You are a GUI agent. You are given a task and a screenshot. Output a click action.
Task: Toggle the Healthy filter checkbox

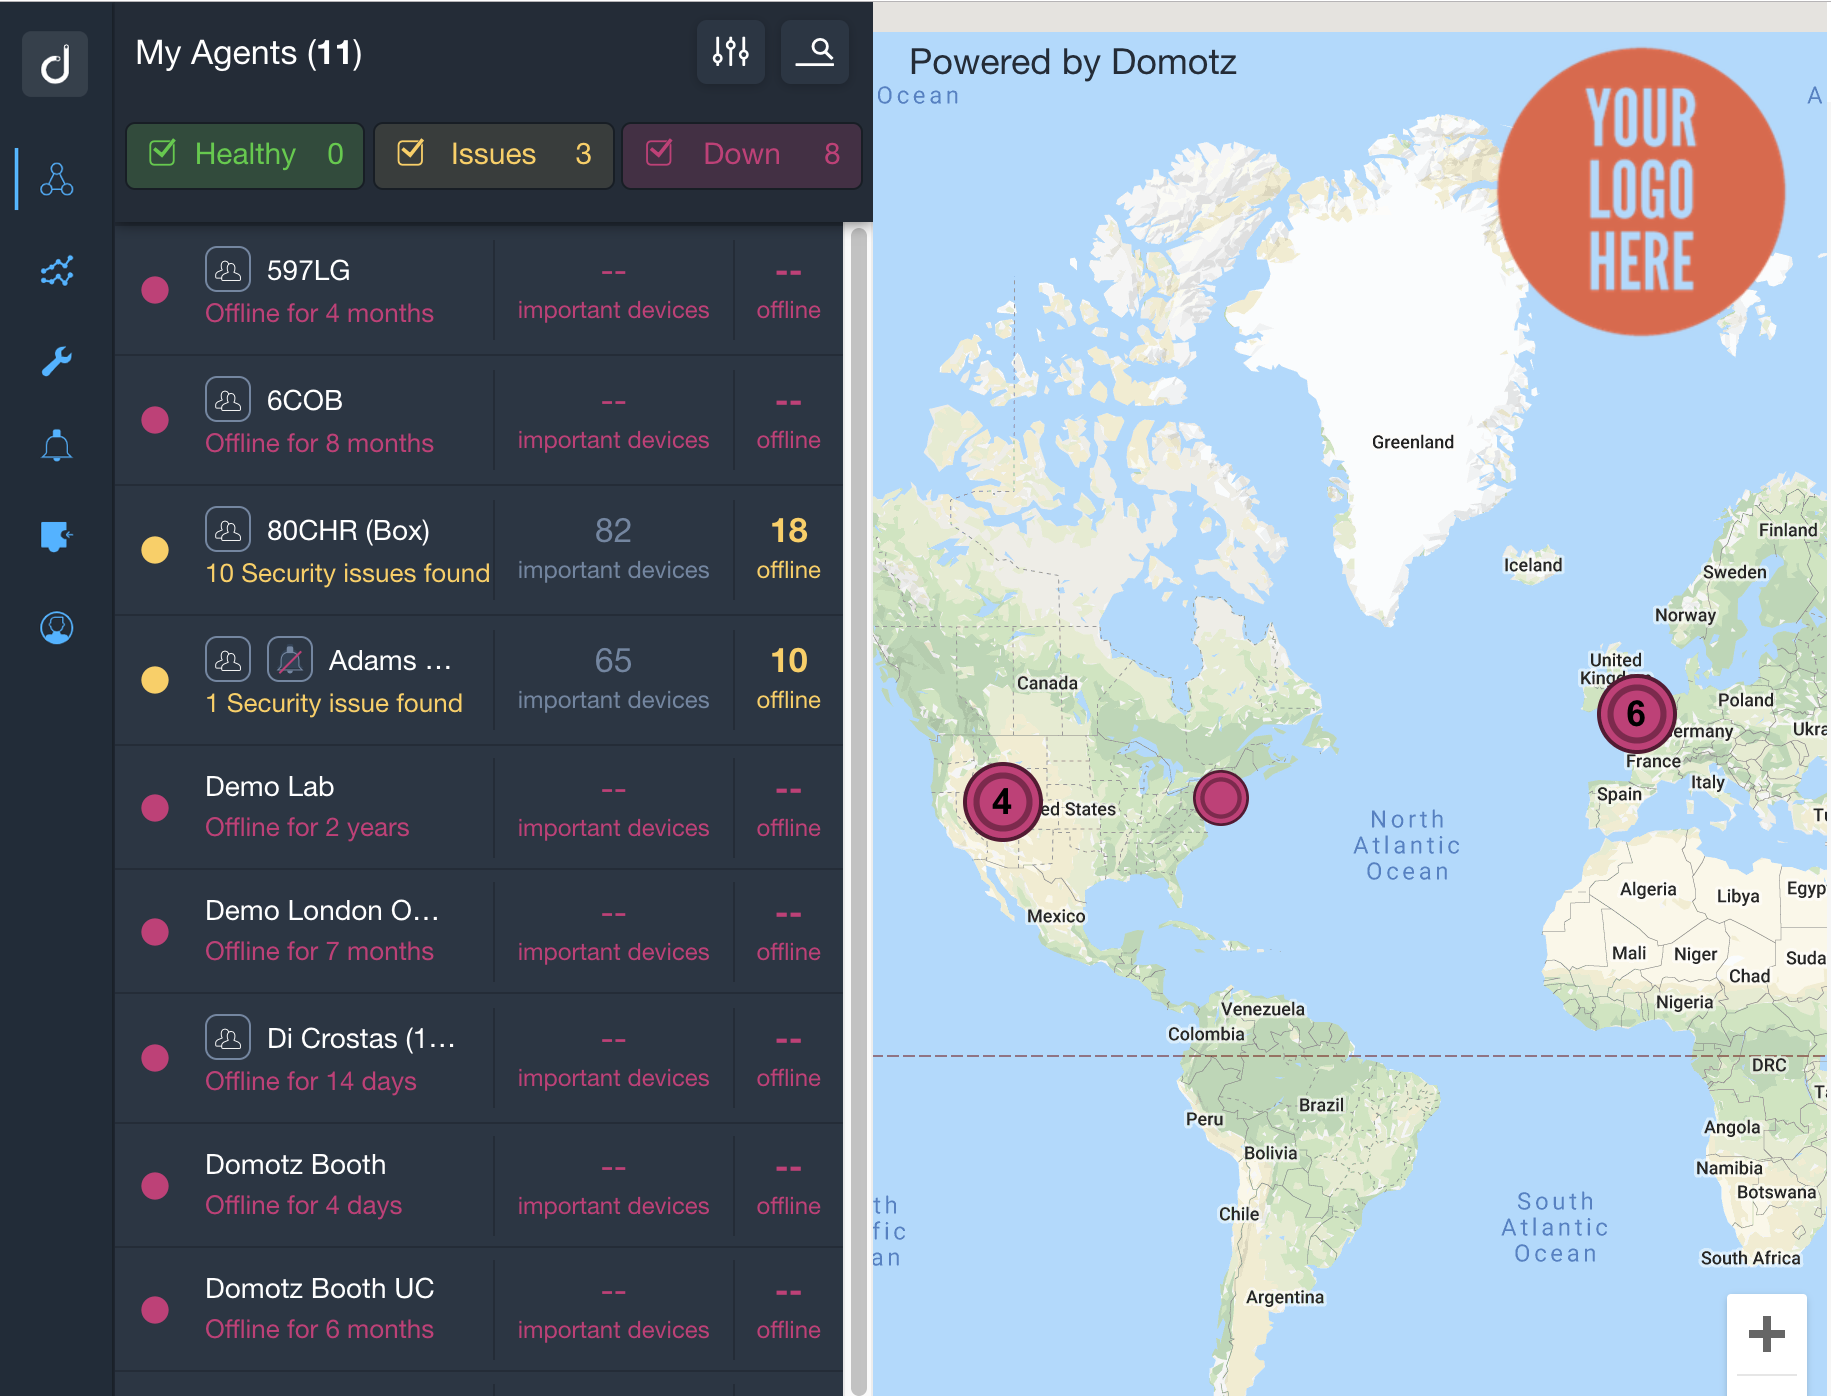[x=162, y=153]
